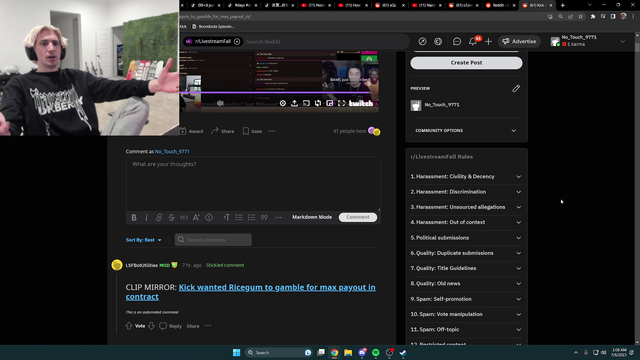Edit user flair preview with pencil icon

(516, 88)
